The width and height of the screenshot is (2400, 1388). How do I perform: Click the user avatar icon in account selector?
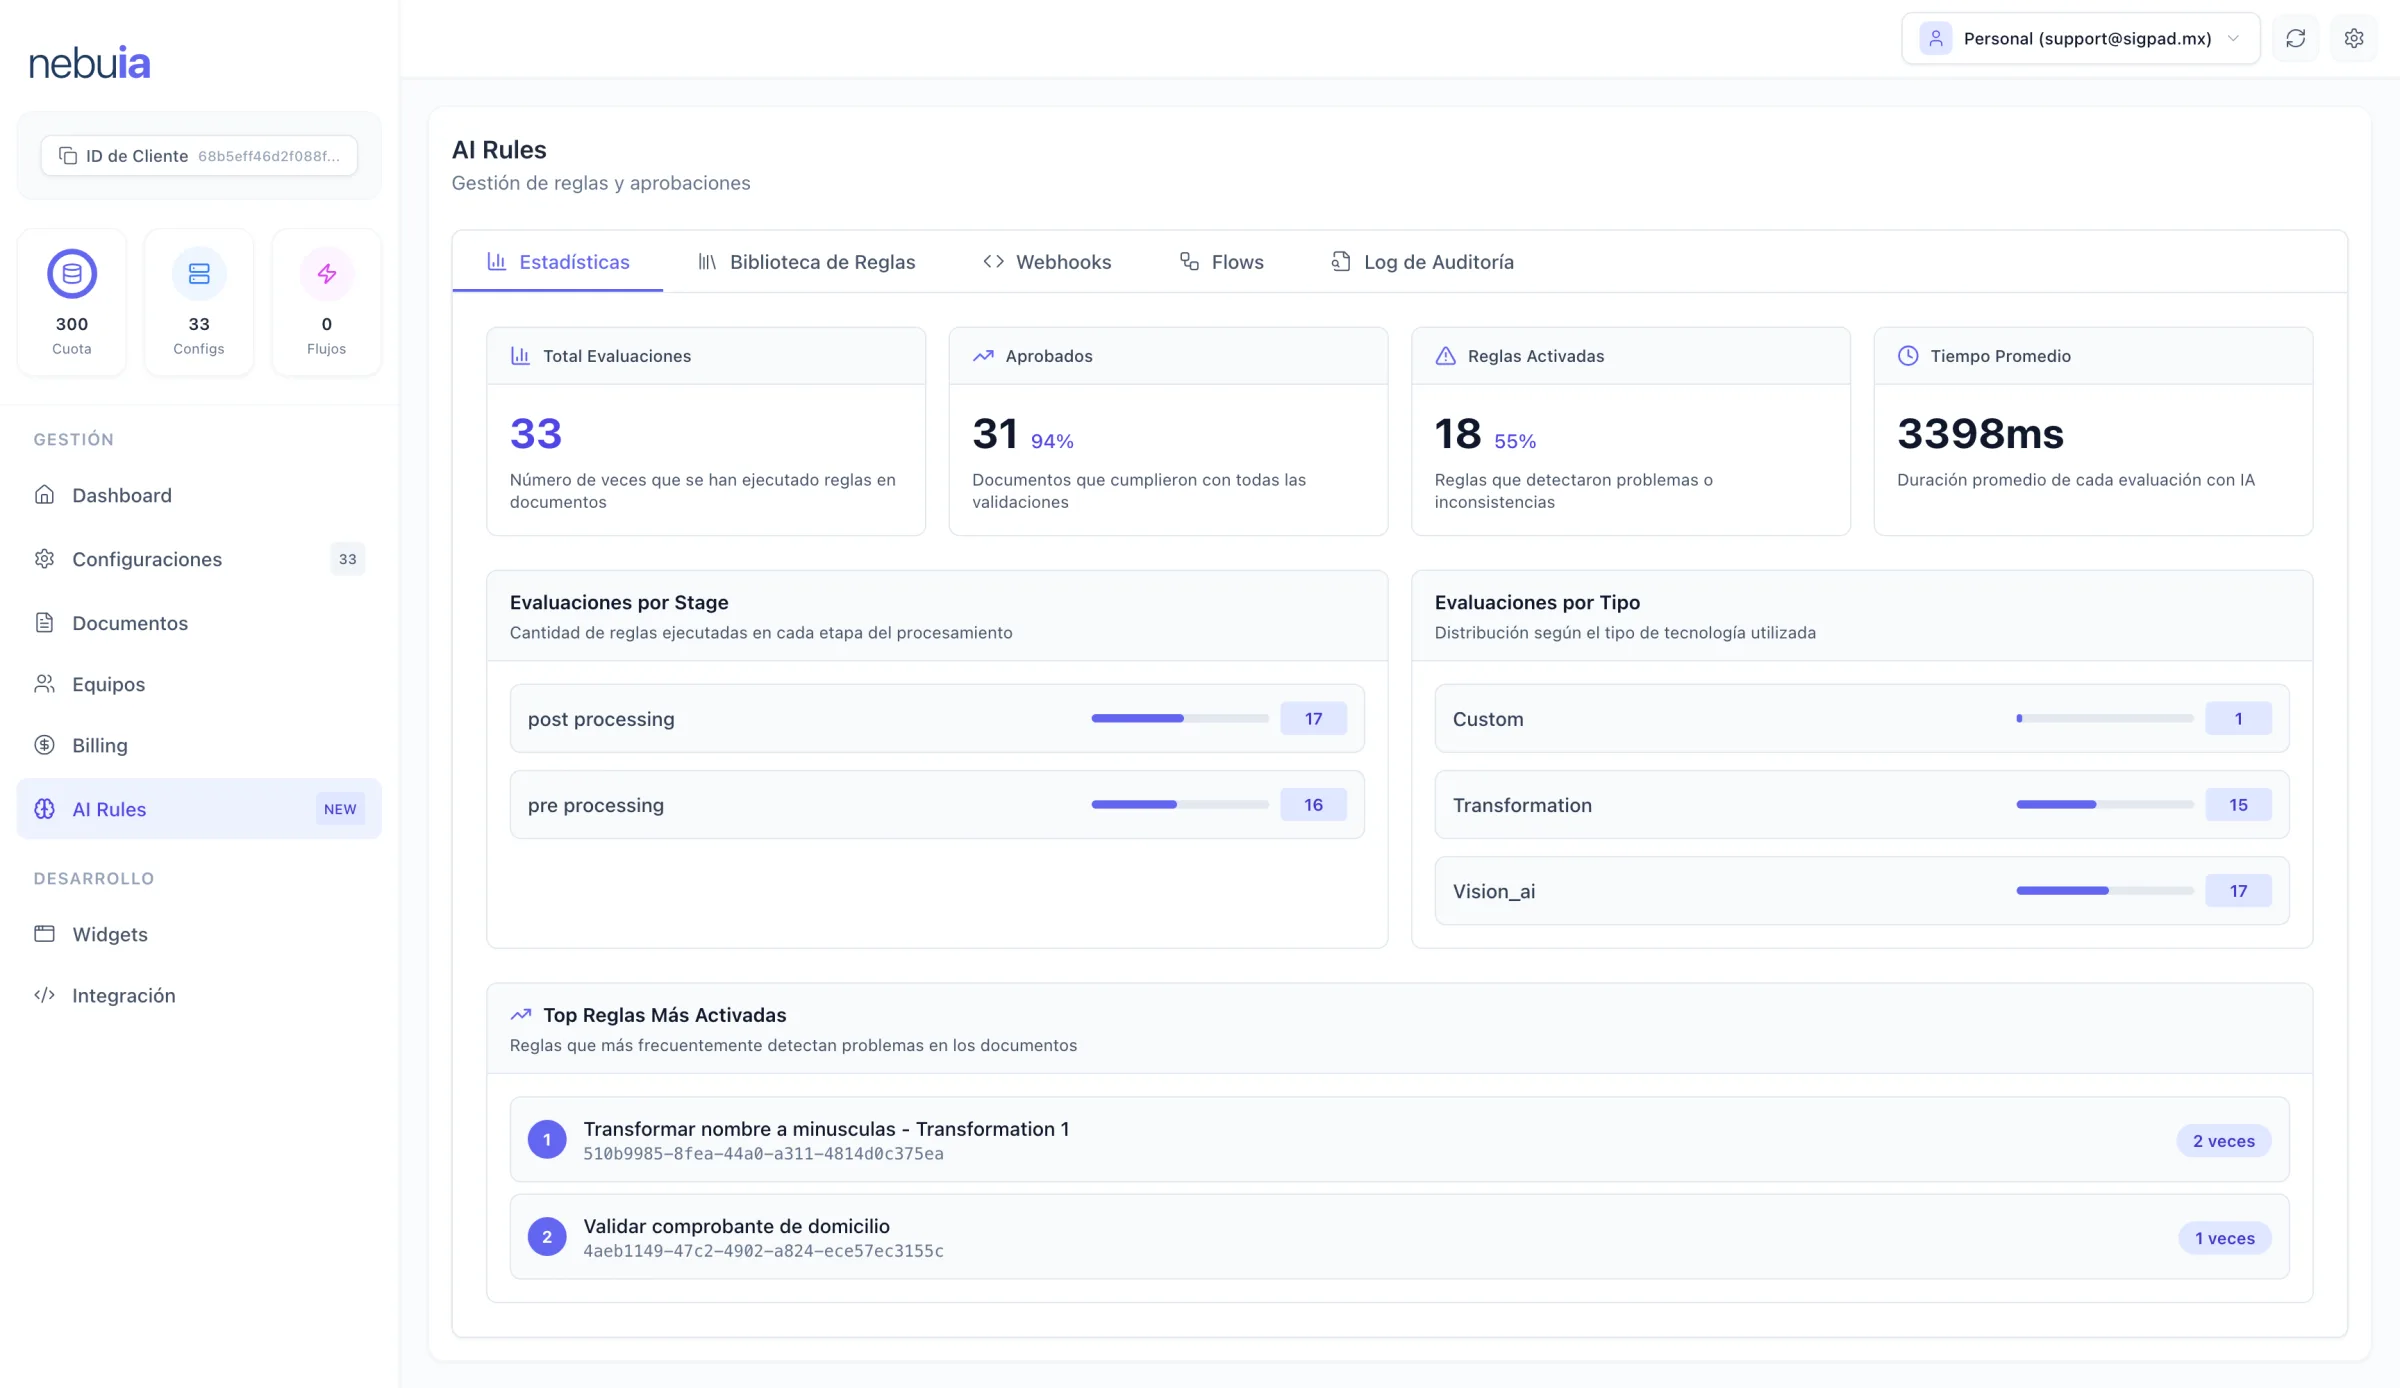[x=1935, y=38]
